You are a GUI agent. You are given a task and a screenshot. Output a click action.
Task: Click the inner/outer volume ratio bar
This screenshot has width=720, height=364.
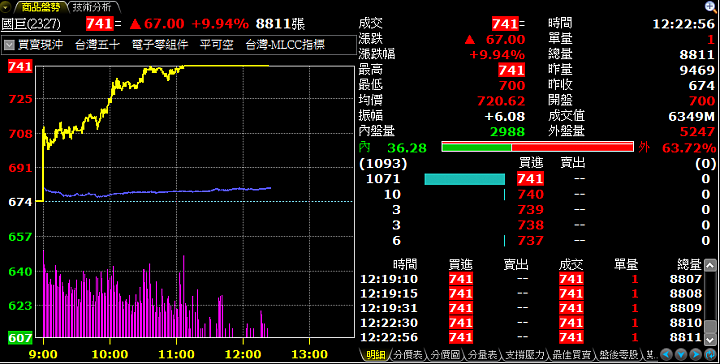[x=537, y=147]
